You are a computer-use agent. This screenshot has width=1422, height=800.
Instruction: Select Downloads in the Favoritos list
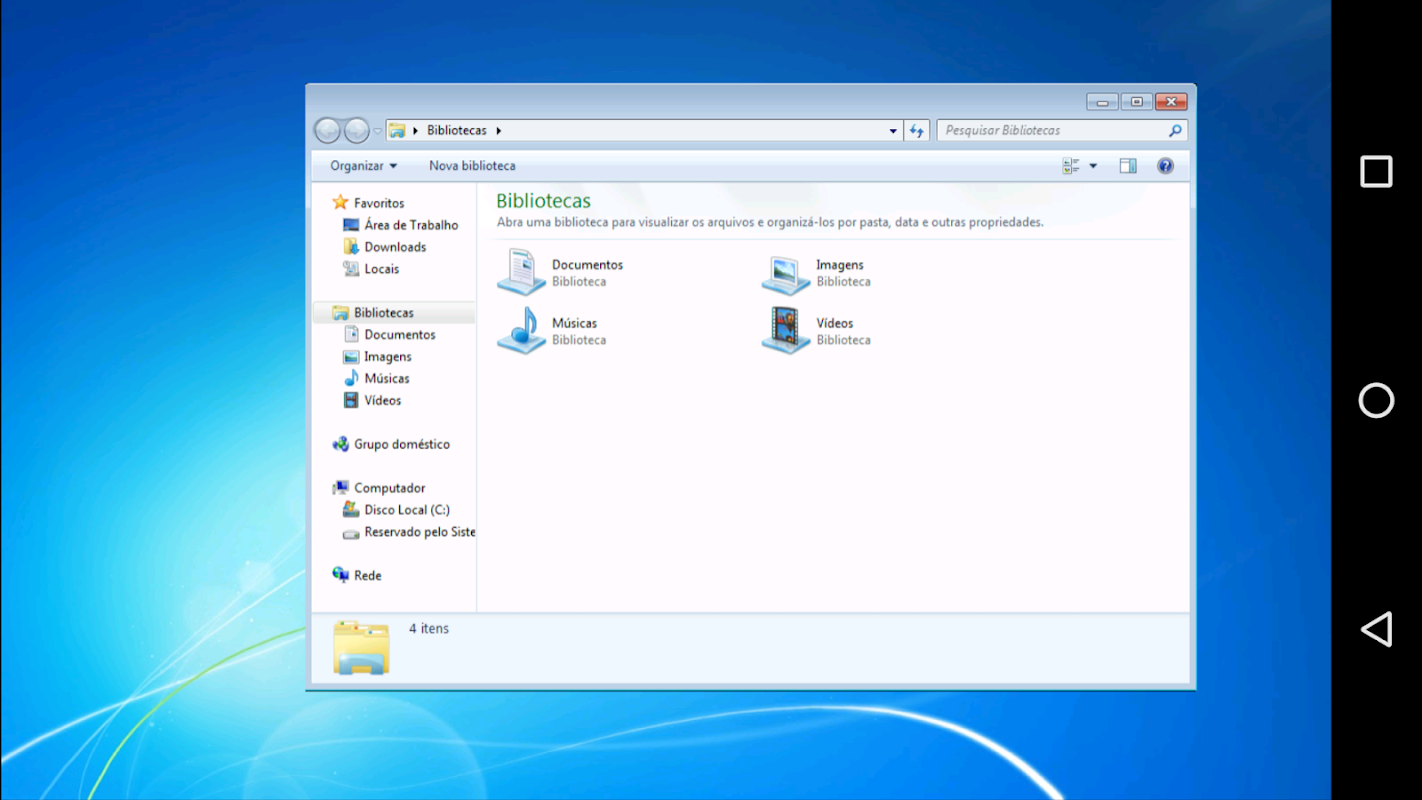point(394,247)
